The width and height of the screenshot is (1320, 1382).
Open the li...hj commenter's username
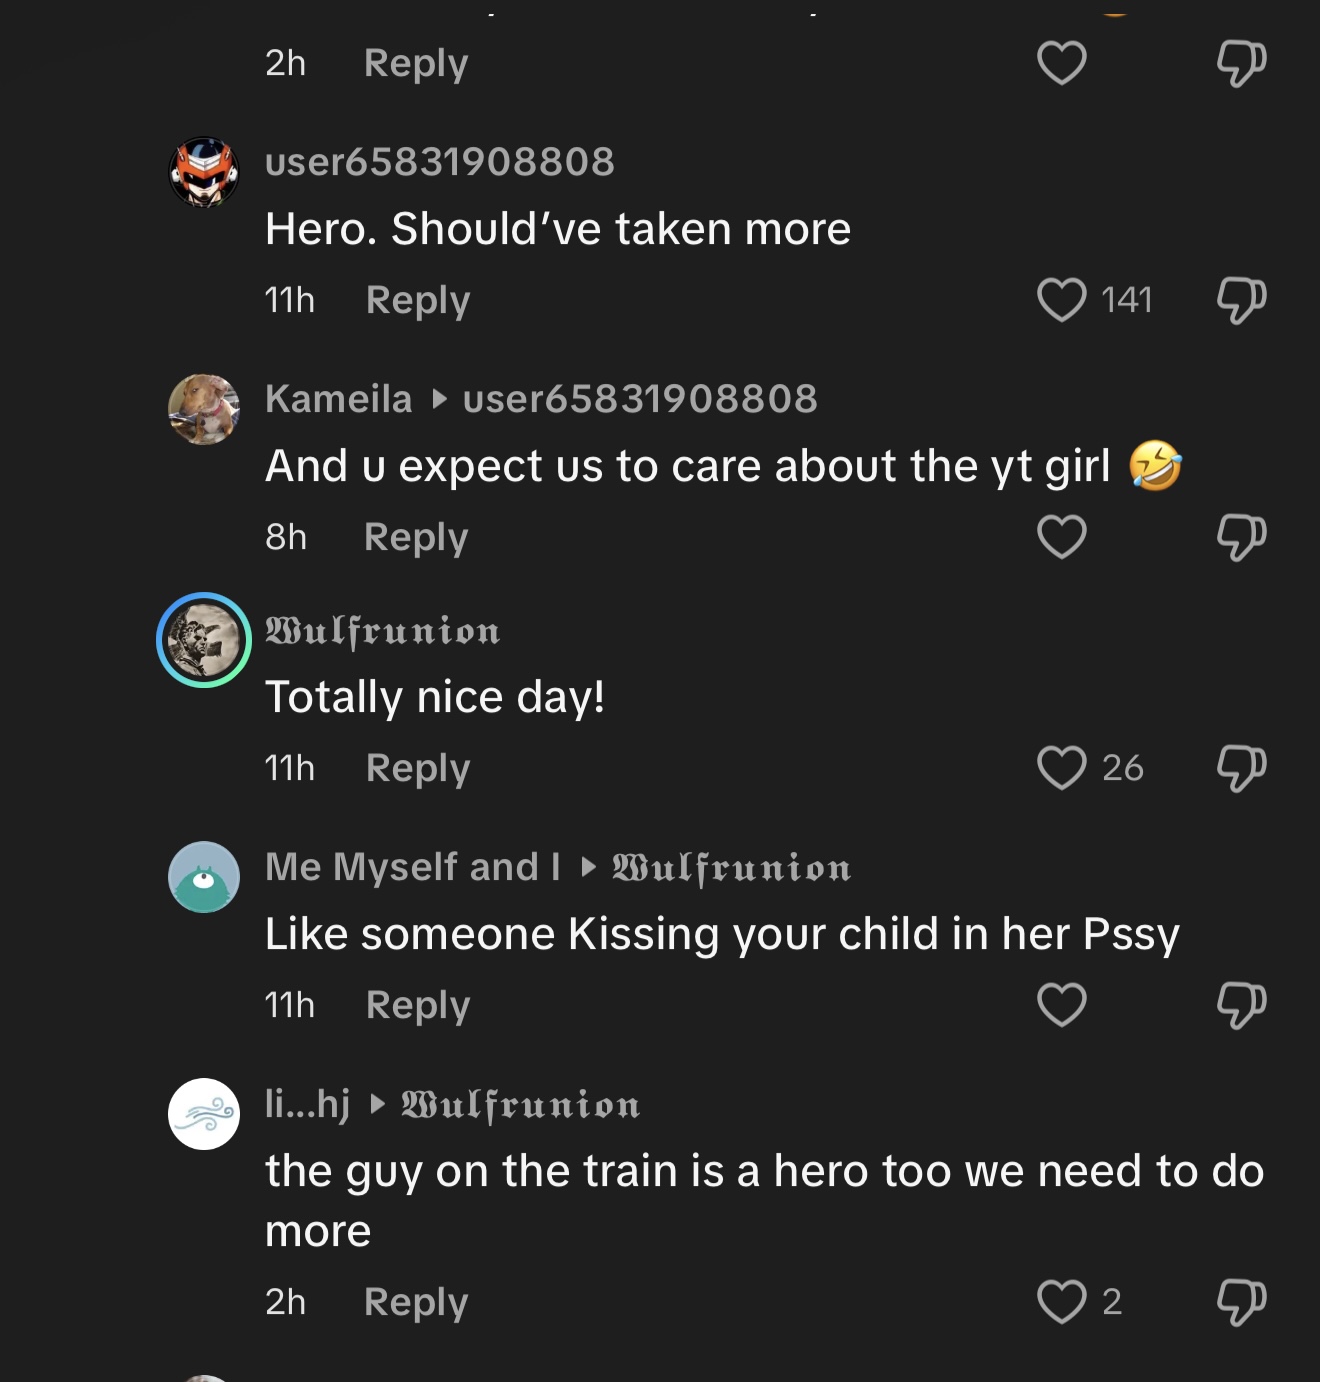tap(307, 1104)
